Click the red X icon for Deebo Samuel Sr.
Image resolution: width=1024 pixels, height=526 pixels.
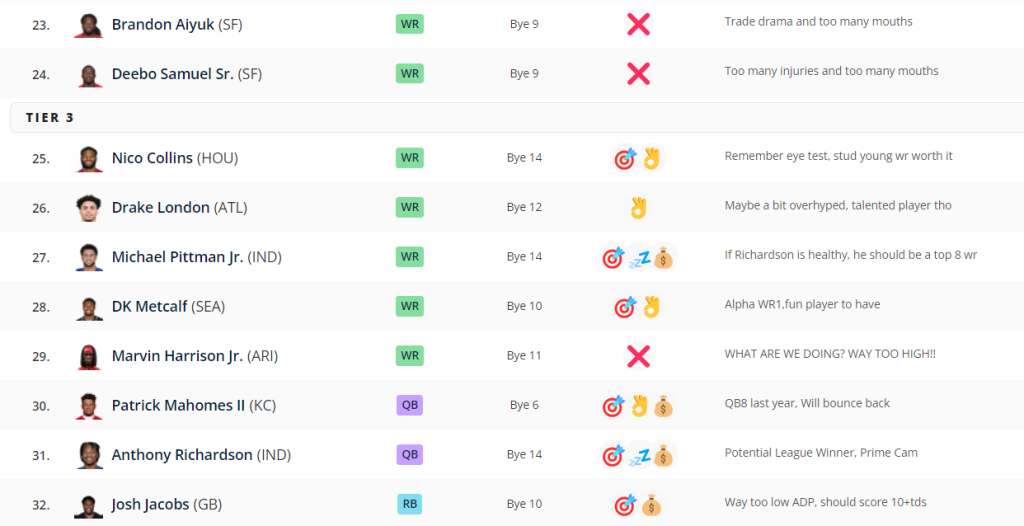tap(638, 73)
